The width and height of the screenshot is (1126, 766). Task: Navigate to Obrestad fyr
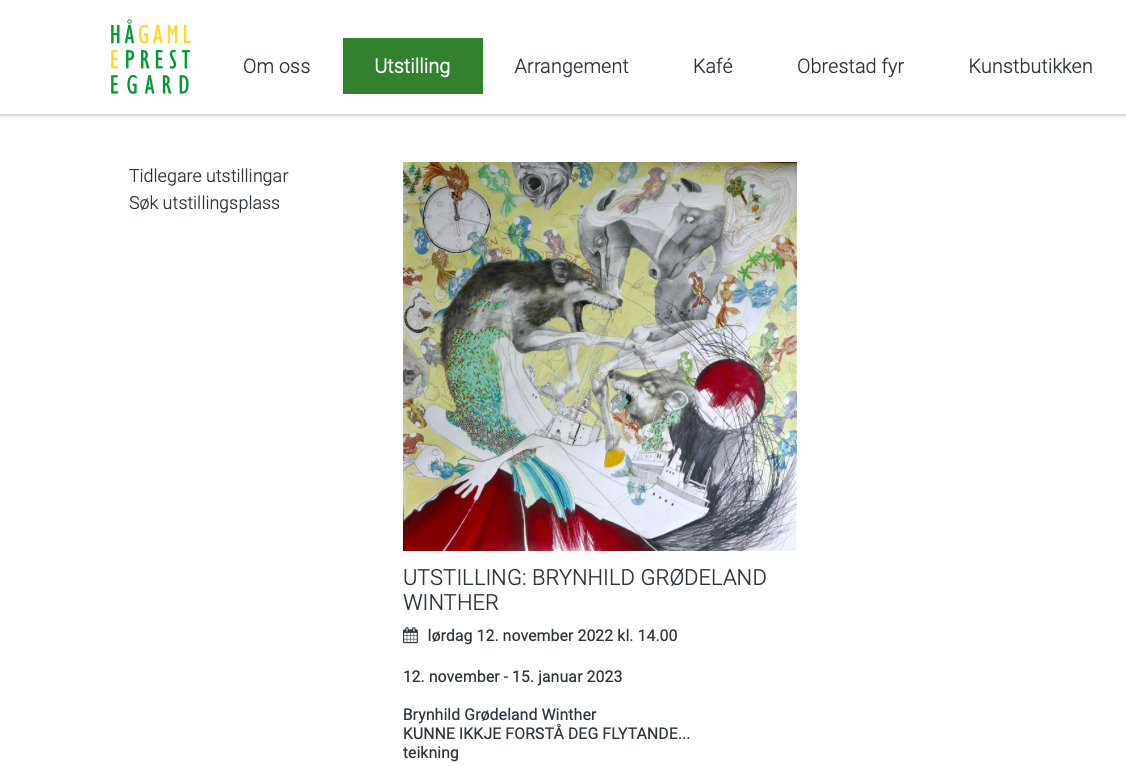850,66
